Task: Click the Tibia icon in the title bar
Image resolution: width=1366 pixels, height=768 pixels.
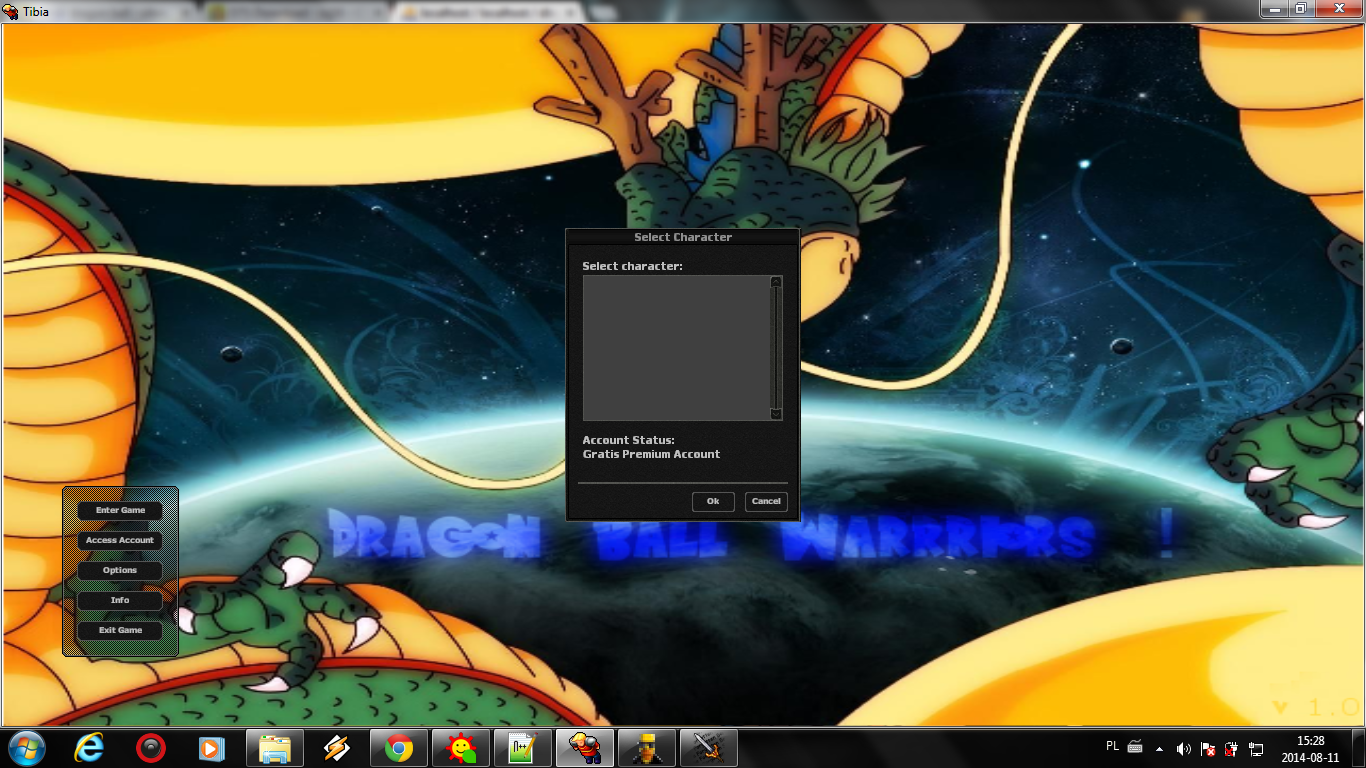Action: [x=11, y=11]
